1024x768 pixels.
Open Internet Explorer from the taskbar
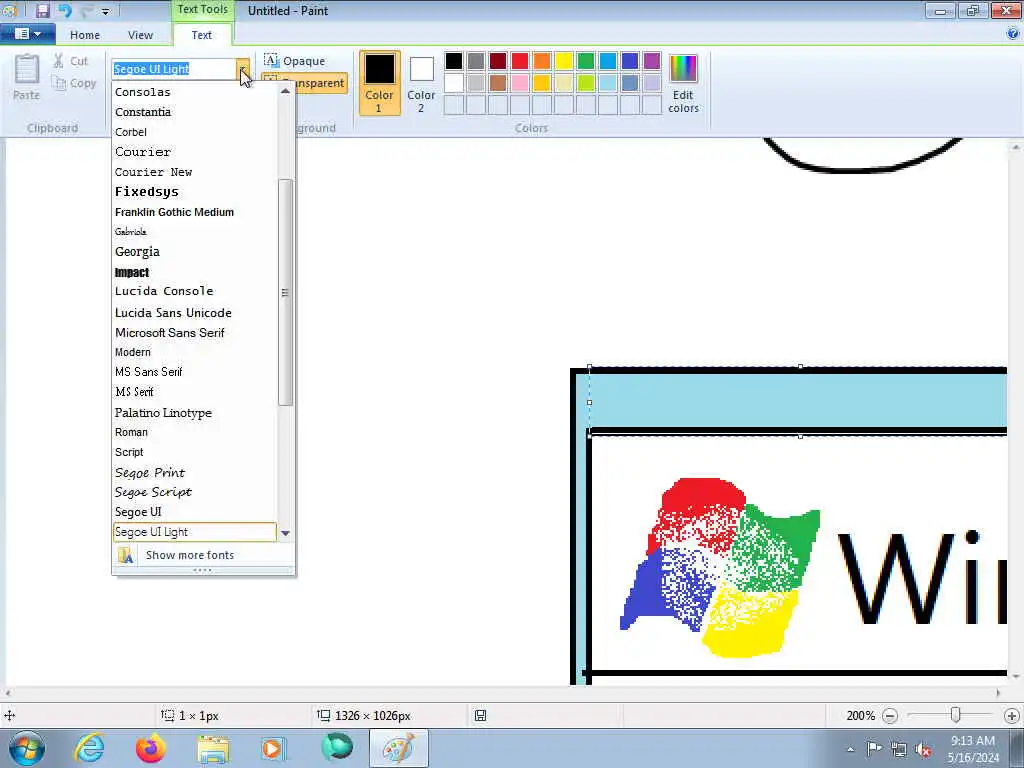point(89,748)
